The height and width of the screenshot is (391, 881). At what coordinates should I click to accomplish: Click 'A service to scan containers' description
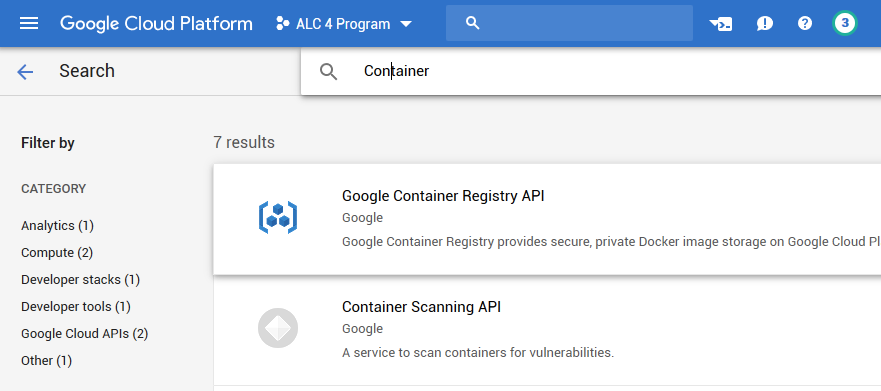(x=478, y=352)
